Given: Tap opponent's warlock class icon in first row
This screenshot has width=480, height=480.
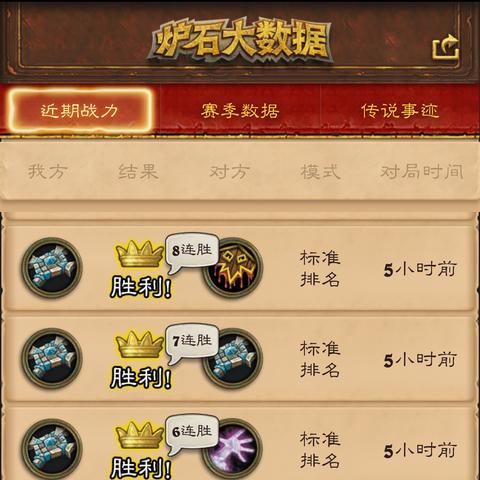Looking at the screenshot, I should tap(233, 267).
